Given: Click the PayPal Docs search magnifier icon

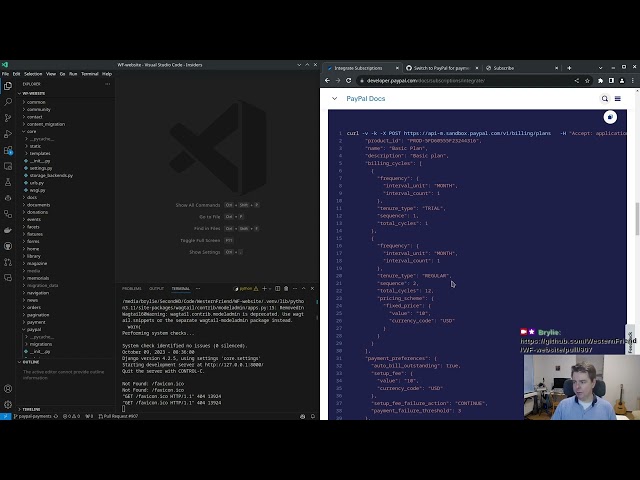Looking at the screenshot, I should tap(605, 98).
